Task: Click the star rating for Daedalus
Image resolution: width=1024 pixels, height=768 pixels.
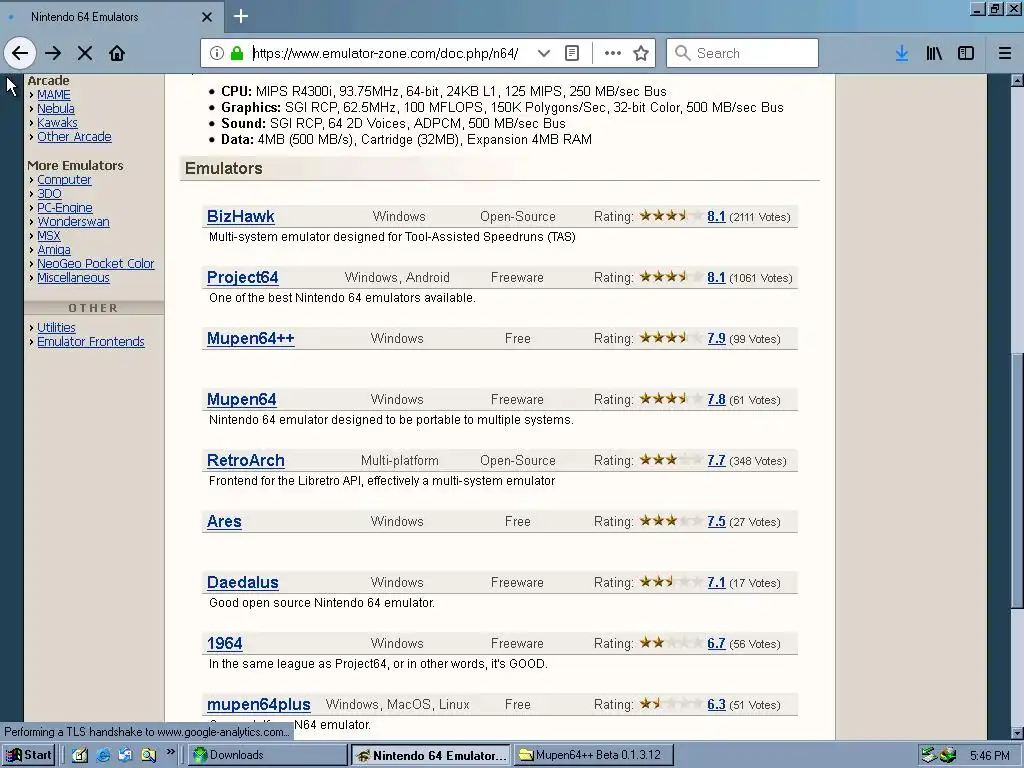Action: (671, 581)
